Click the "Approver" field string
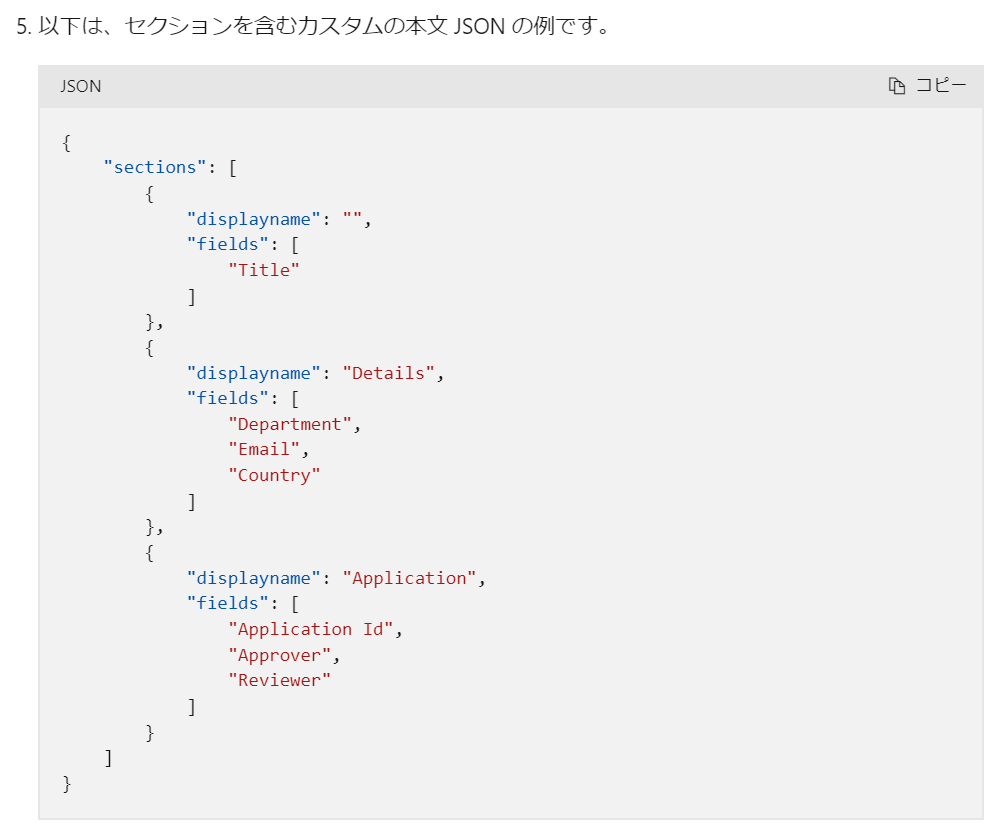Viewport: 997px width, 834px height. [280, 655]
